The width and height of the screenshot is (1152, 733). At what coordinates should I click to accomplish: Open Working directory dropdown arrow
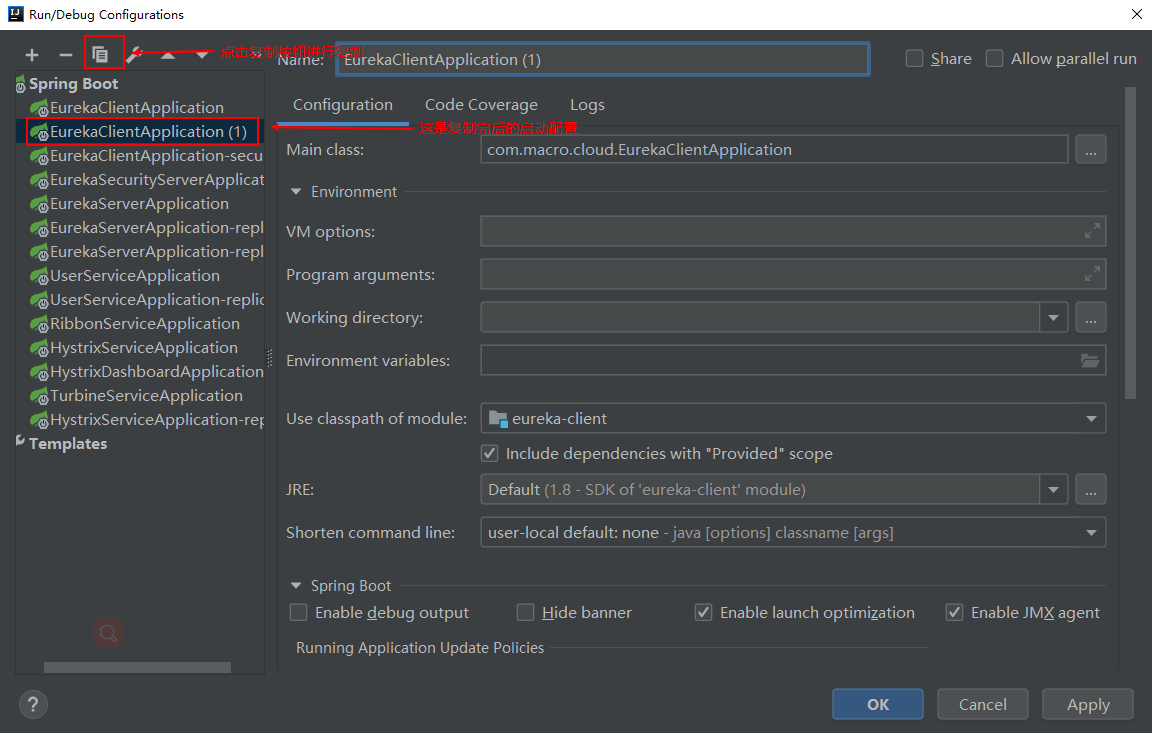pos(1054,318)
